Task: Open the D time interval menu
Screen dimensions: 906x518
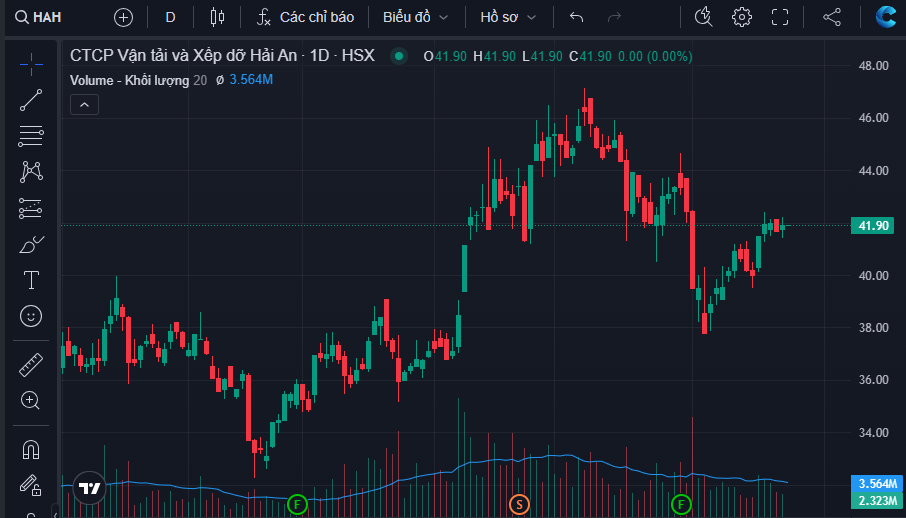Action: [170, 17]
